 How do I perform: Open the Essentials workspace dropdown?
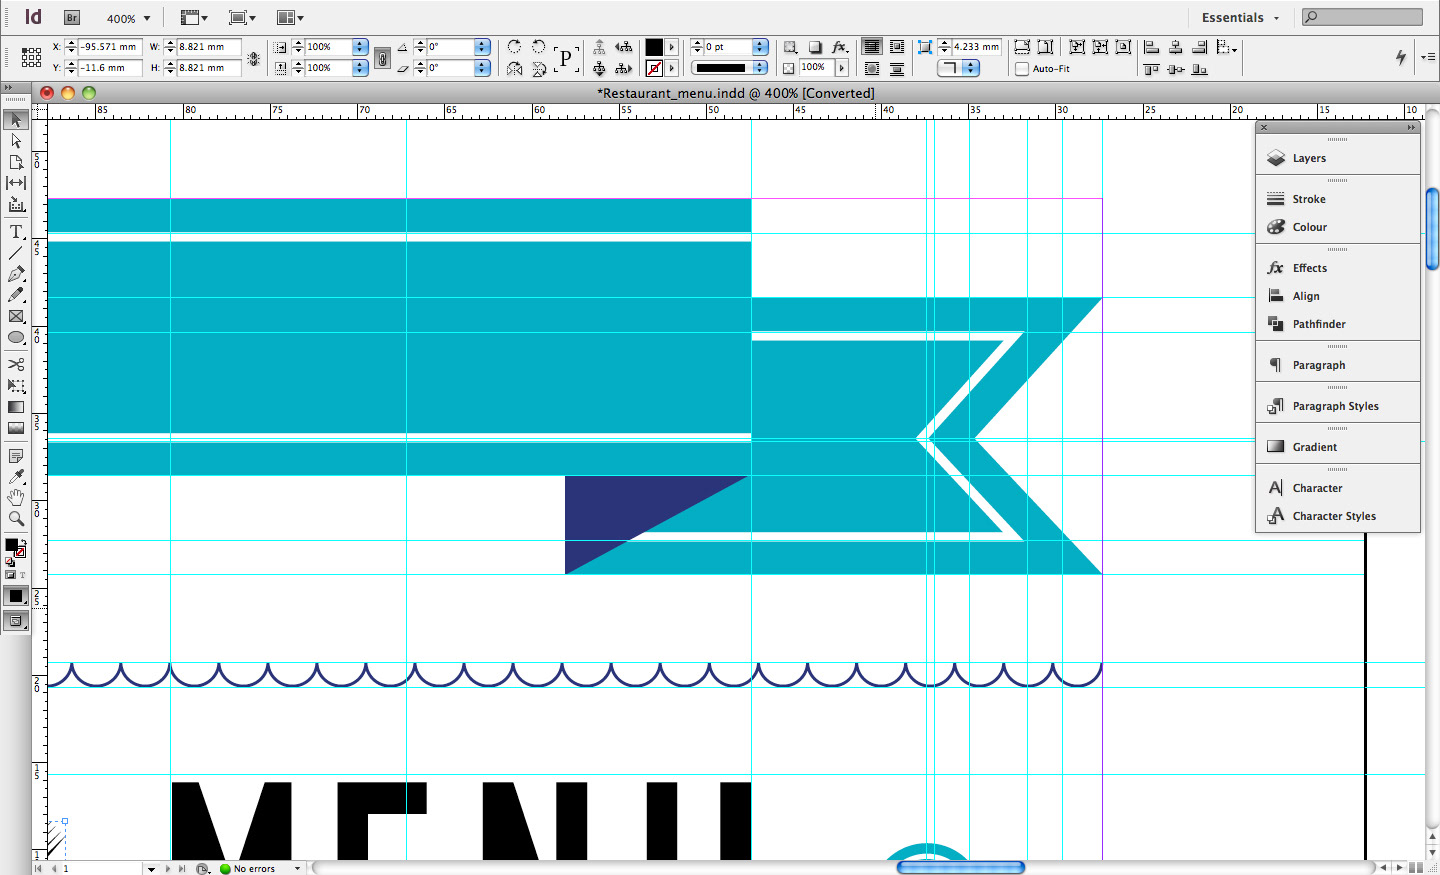(x=1240, y=18)
